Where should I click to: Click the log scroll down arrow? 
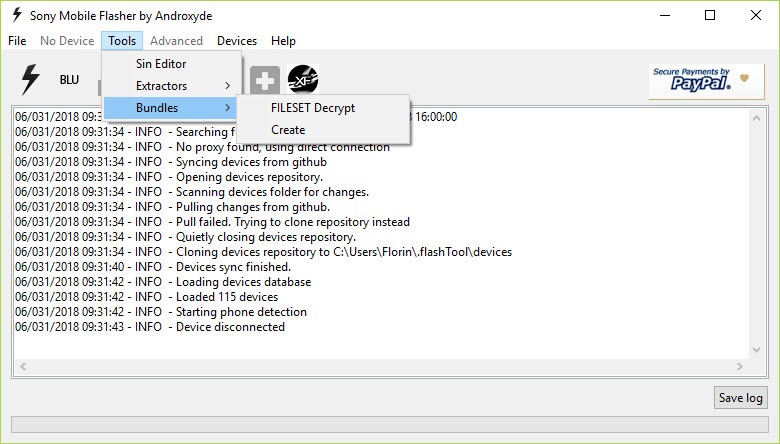pos(756,350)
